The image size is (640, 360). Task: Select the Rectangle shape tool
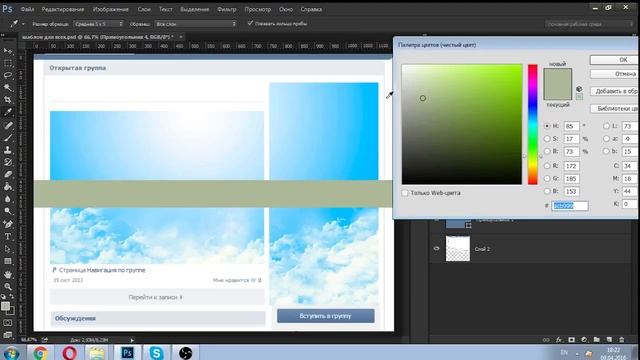(x=8, y=261)
